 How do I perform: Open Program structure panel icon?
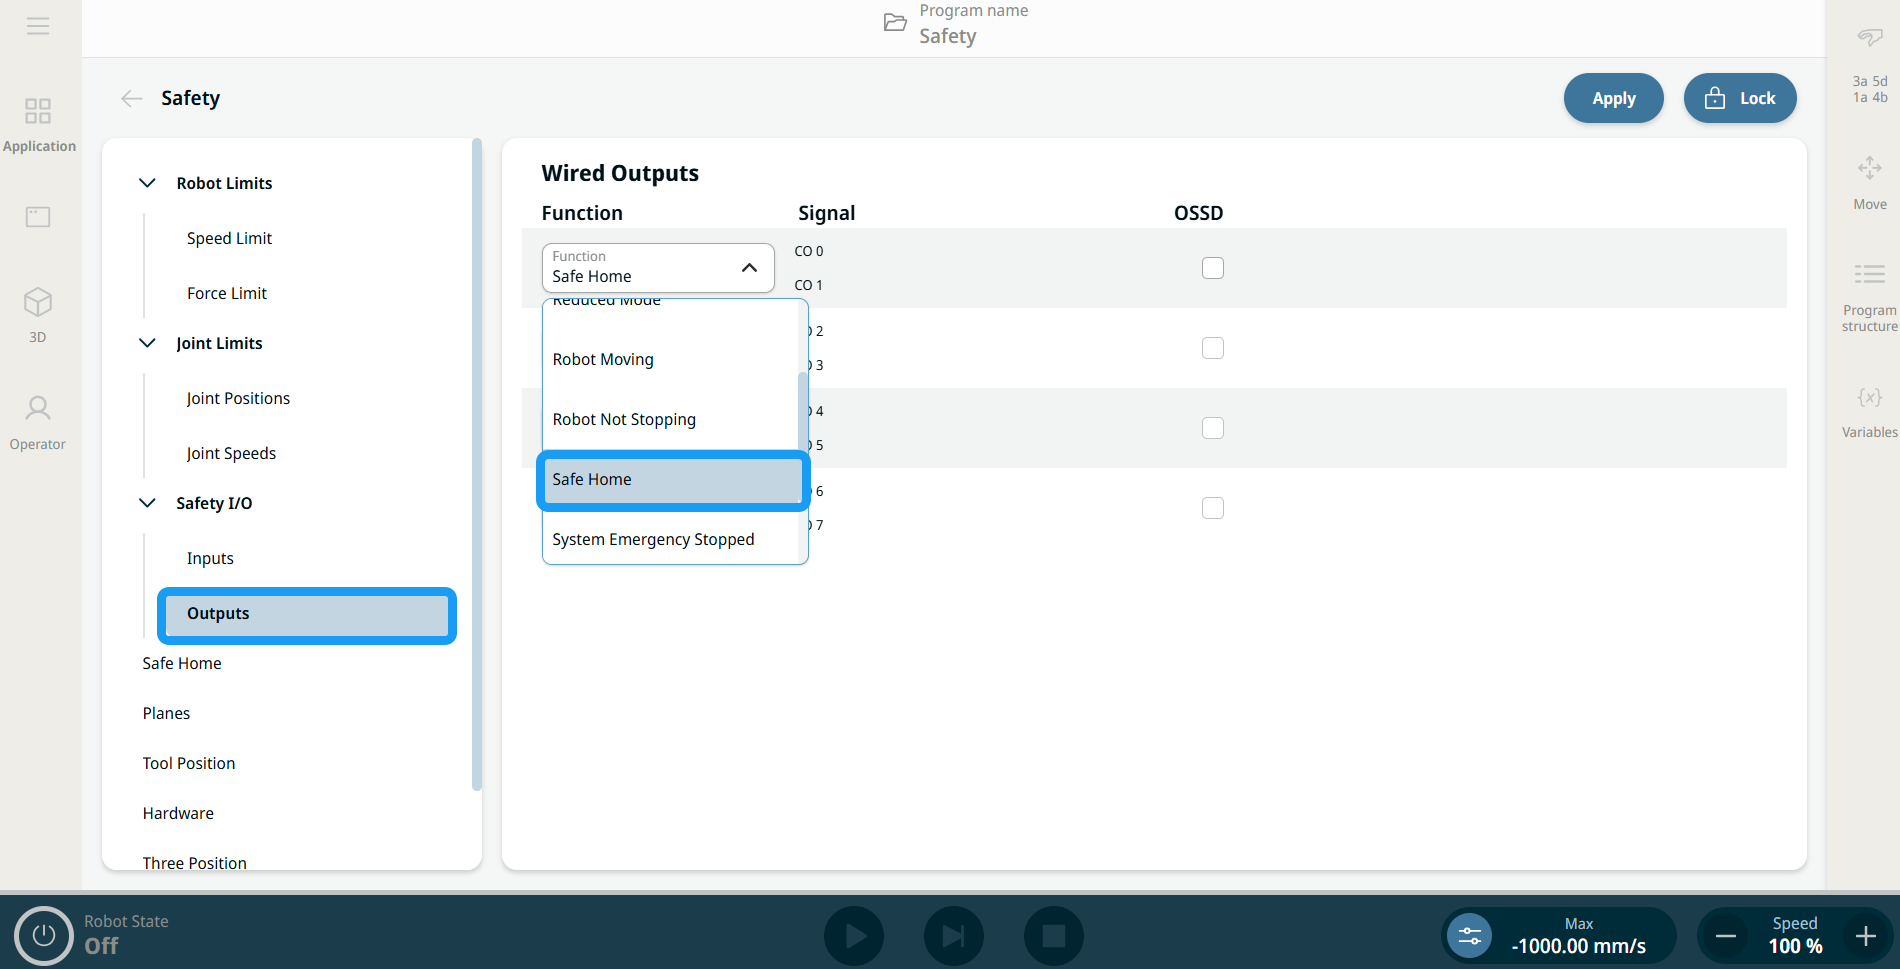pos(1869,274)
